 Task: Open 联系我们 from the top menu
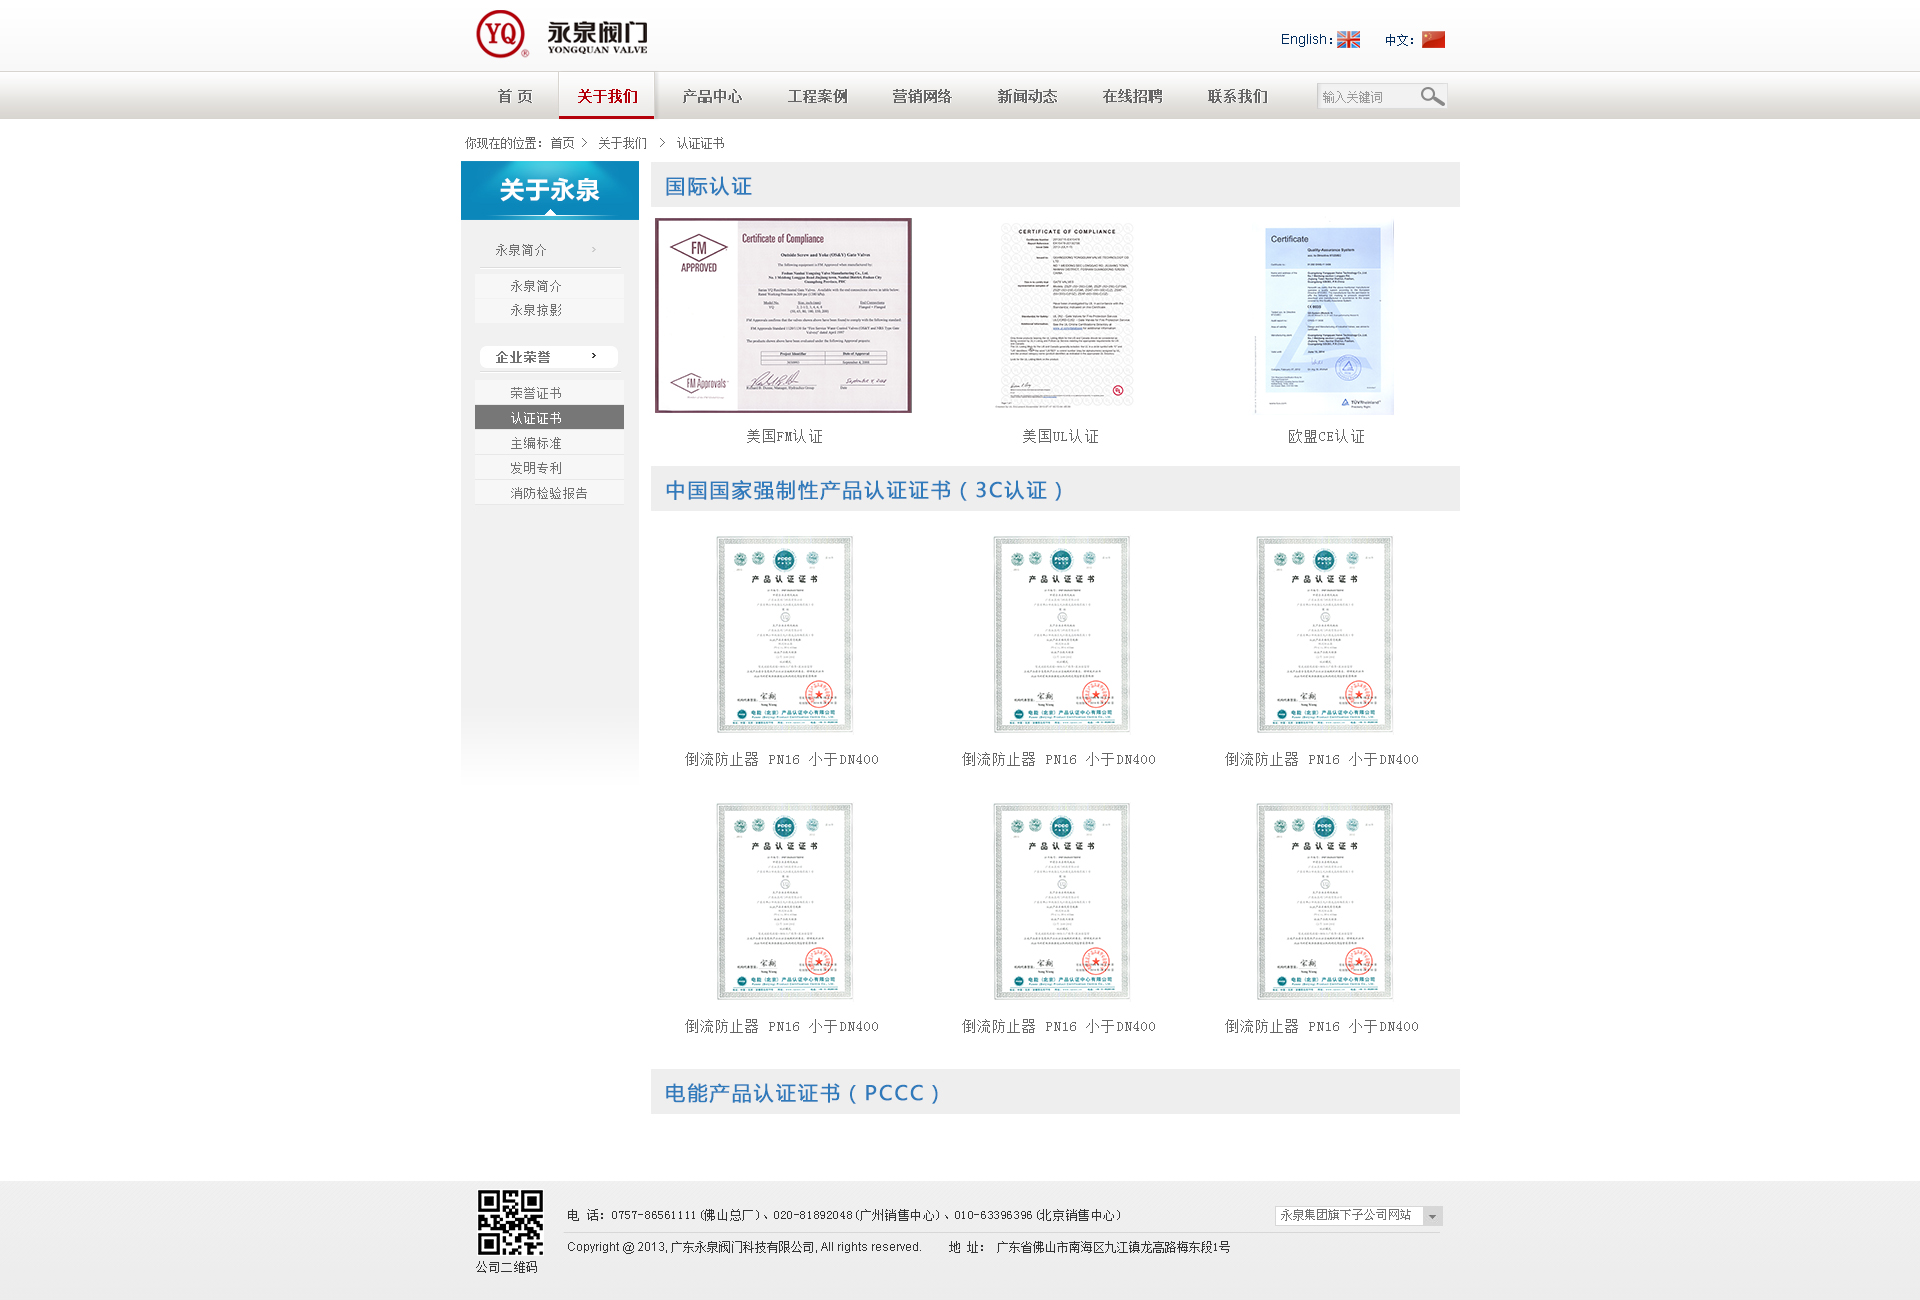pos(1237,96)
